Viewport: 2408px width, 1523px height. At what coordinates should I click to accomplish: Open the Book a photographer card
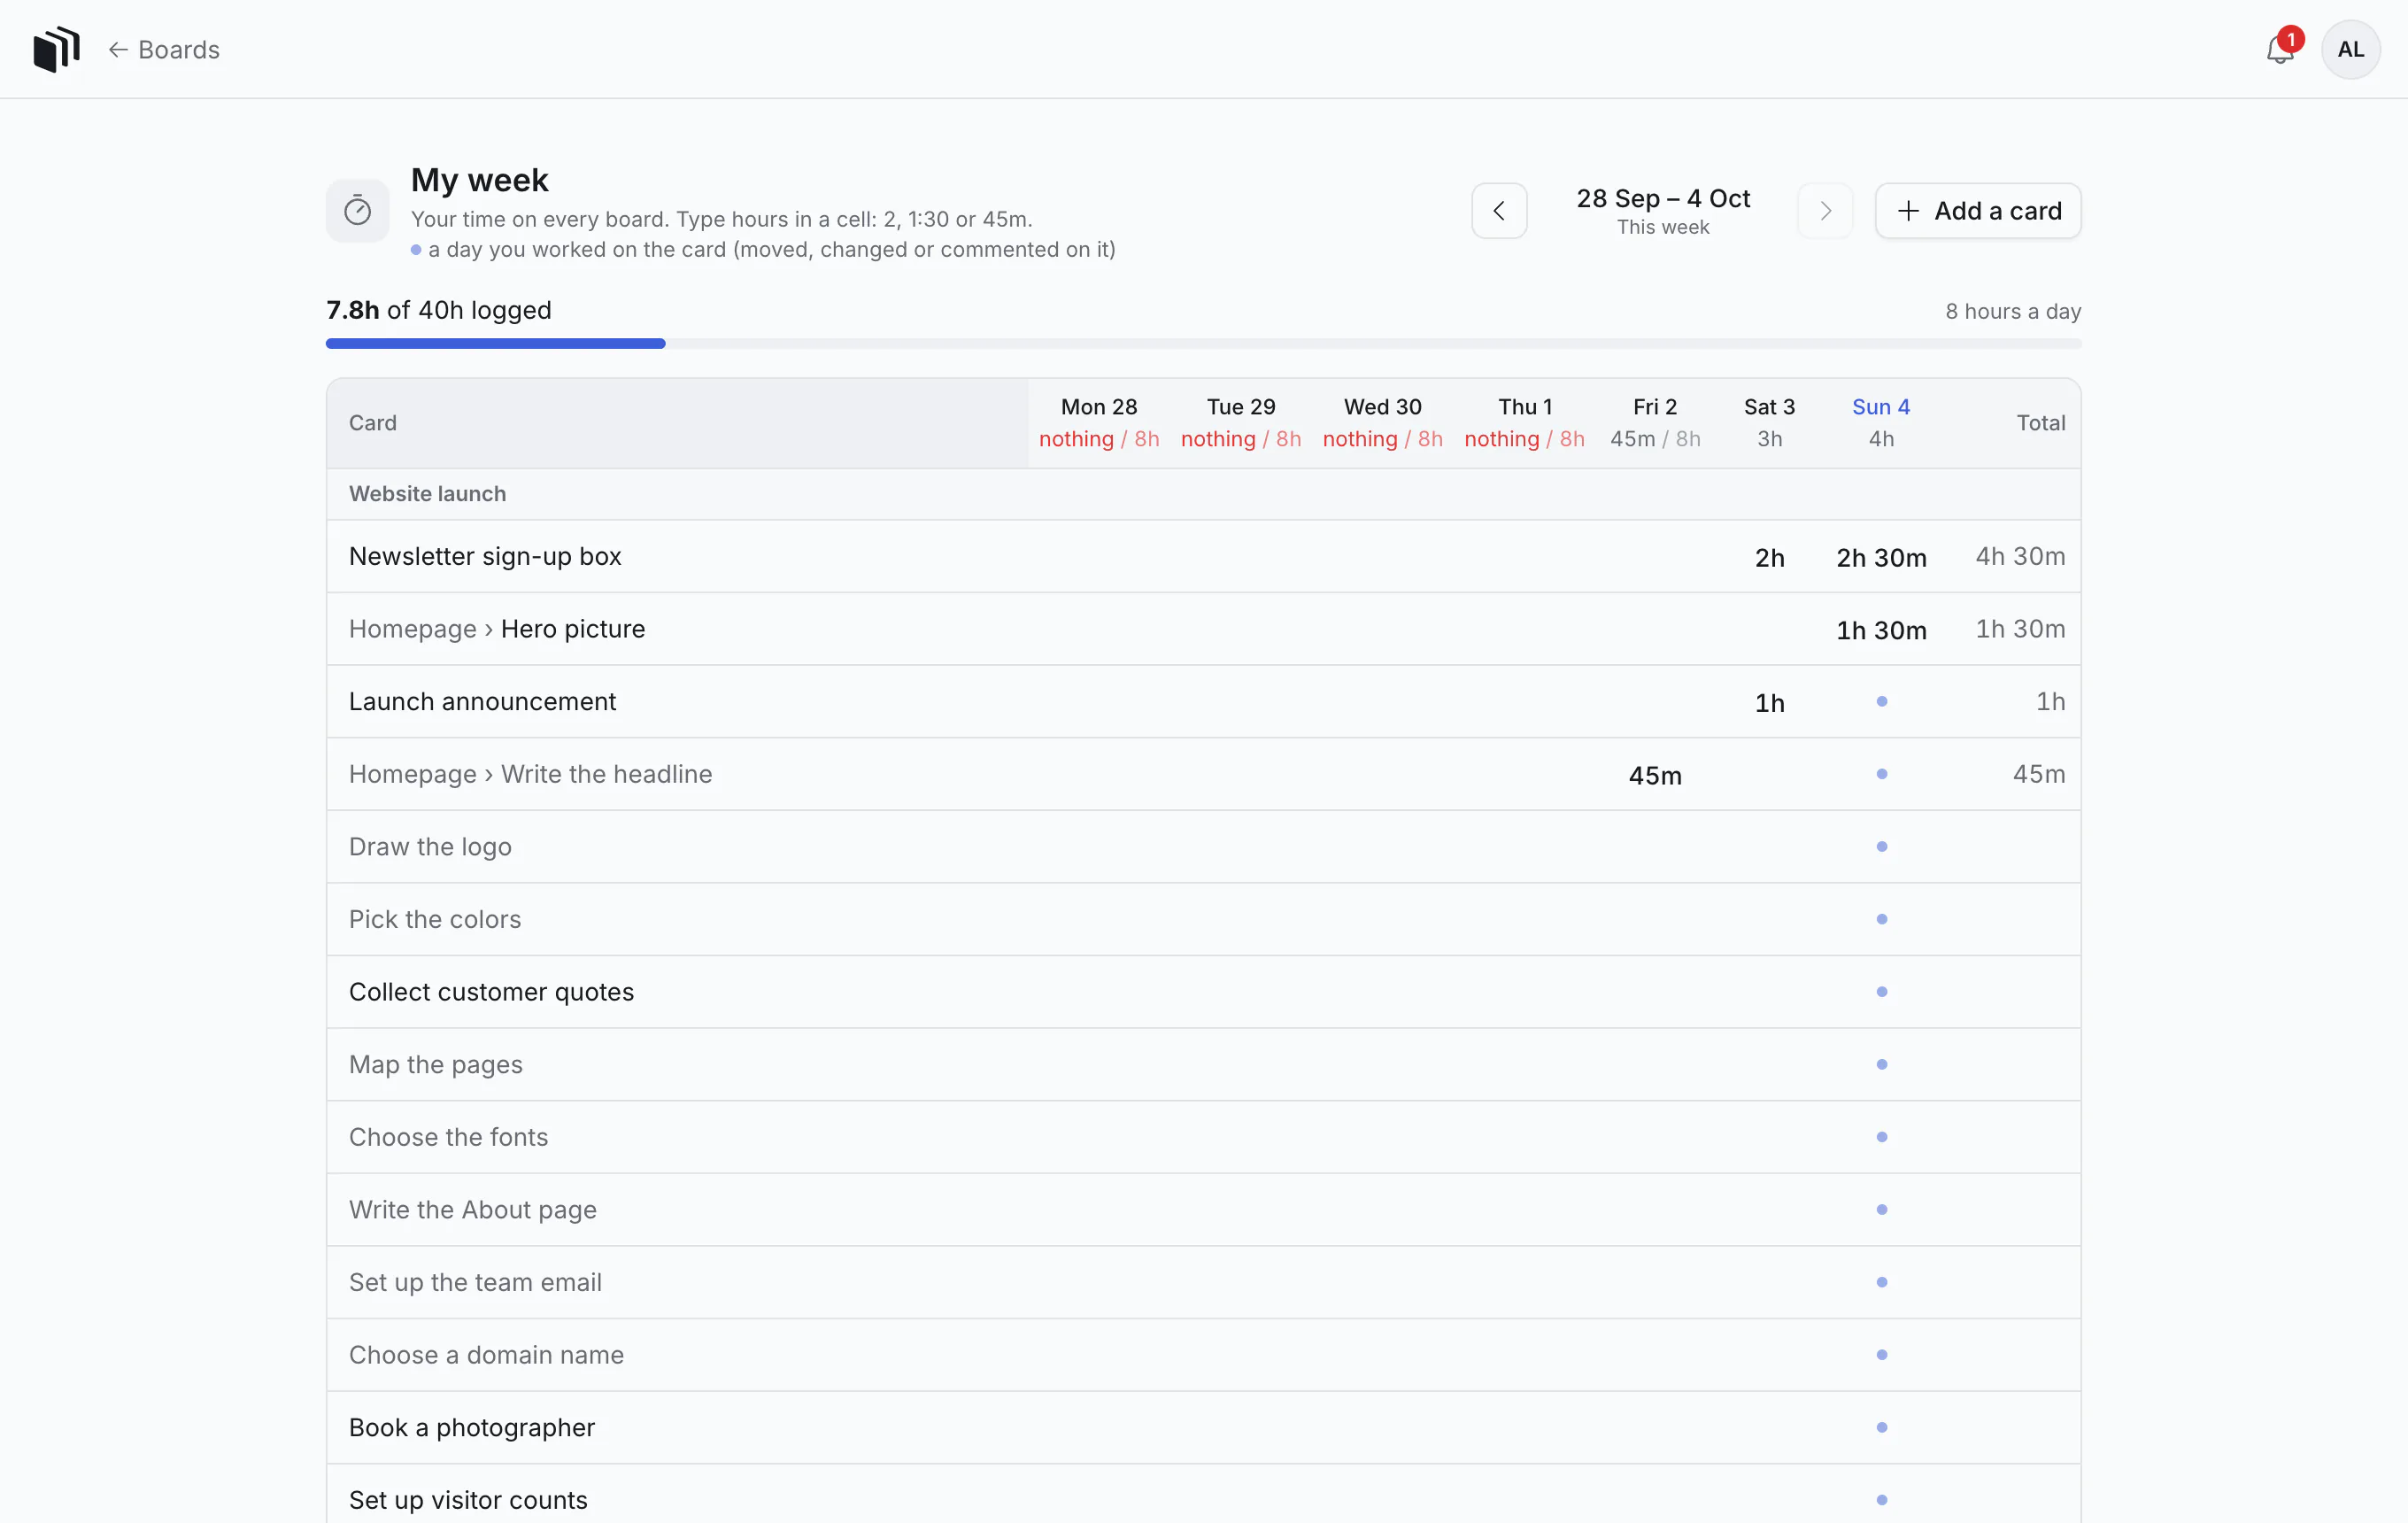[471, 1428]
